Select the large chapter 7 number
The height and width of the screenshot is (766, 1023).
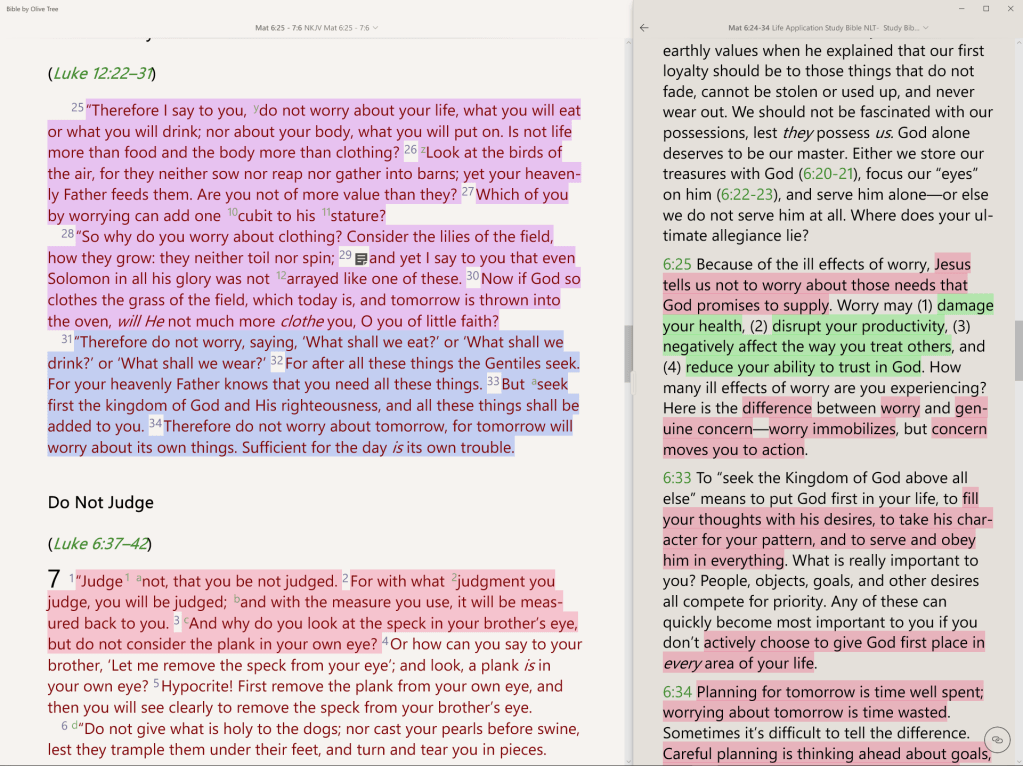54,578
